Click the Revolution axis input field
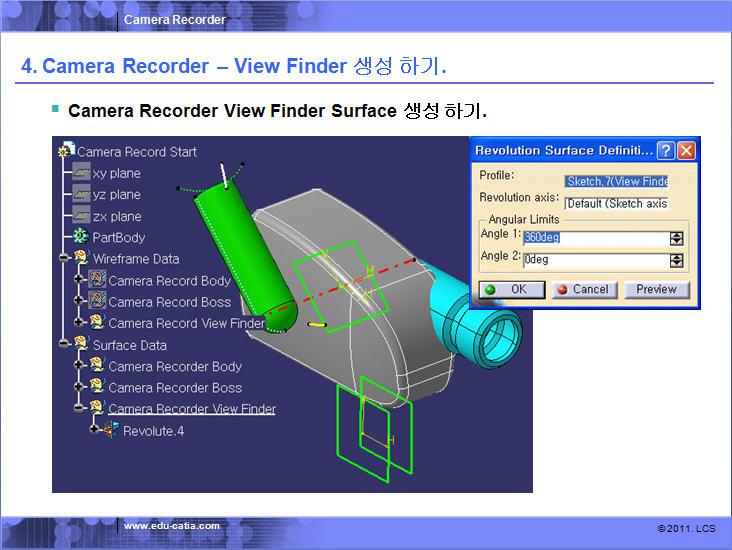This screenshot has height=550, width=732. pyautogui.click(x=616, y=203)
